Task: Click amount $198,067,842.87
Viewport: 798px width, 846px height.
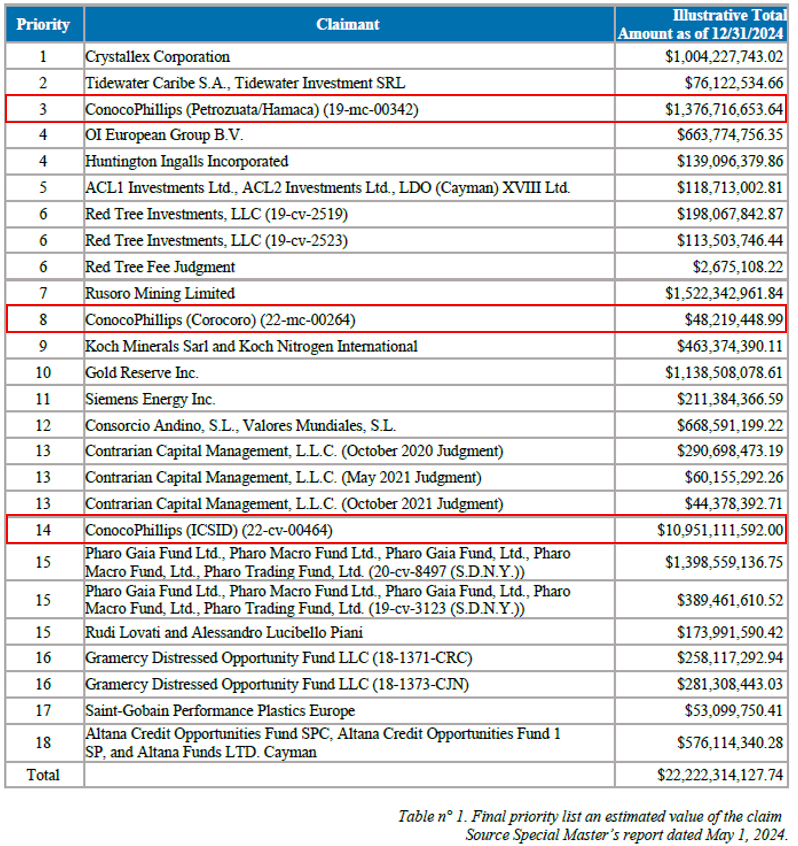Action: point(730,214)
